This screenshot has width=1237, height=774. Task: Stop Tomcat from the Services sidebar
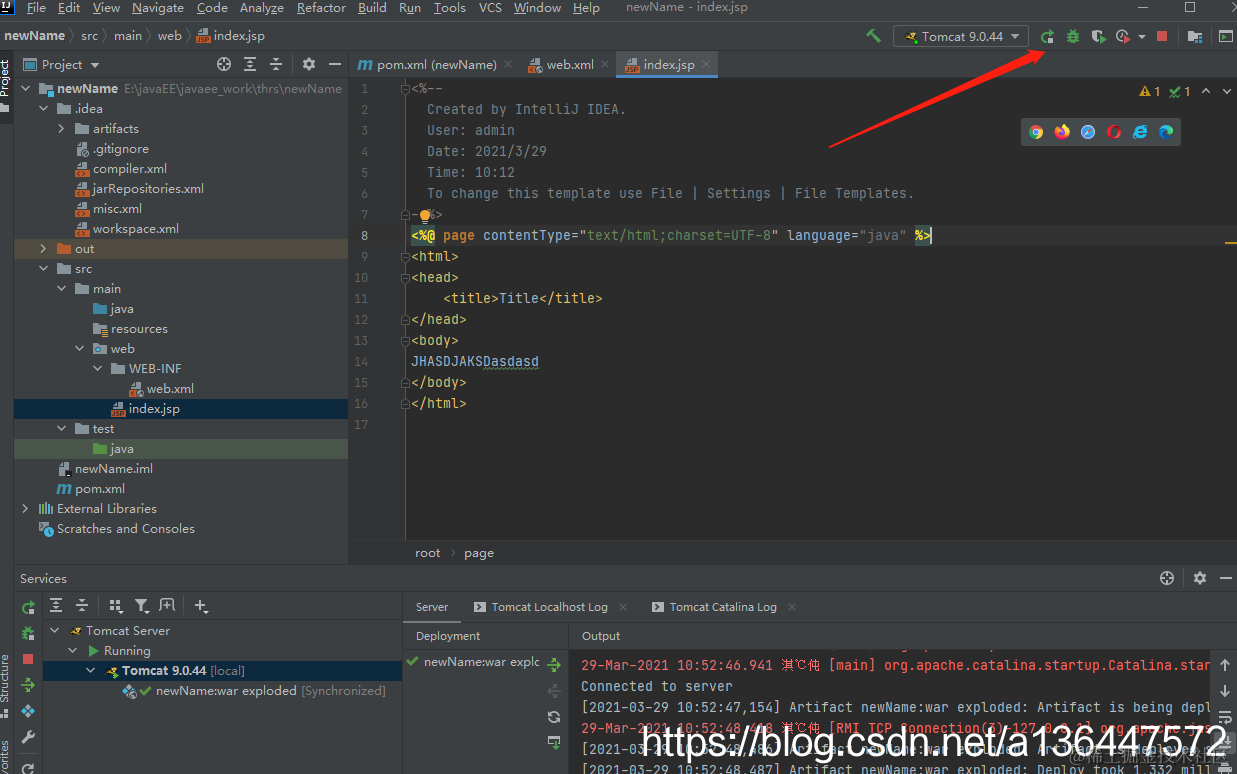[28, 659]
